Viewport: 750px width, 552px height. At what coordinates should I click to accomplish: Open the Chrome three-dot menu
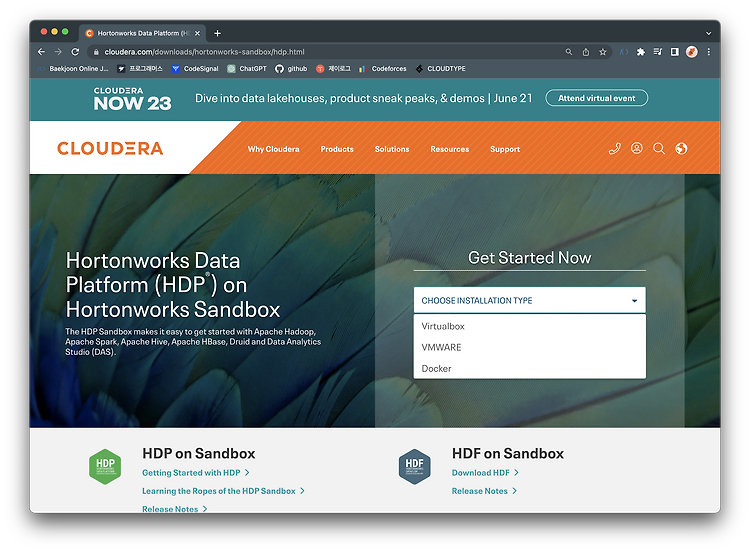pyautogui.click(x=708, y=52)
